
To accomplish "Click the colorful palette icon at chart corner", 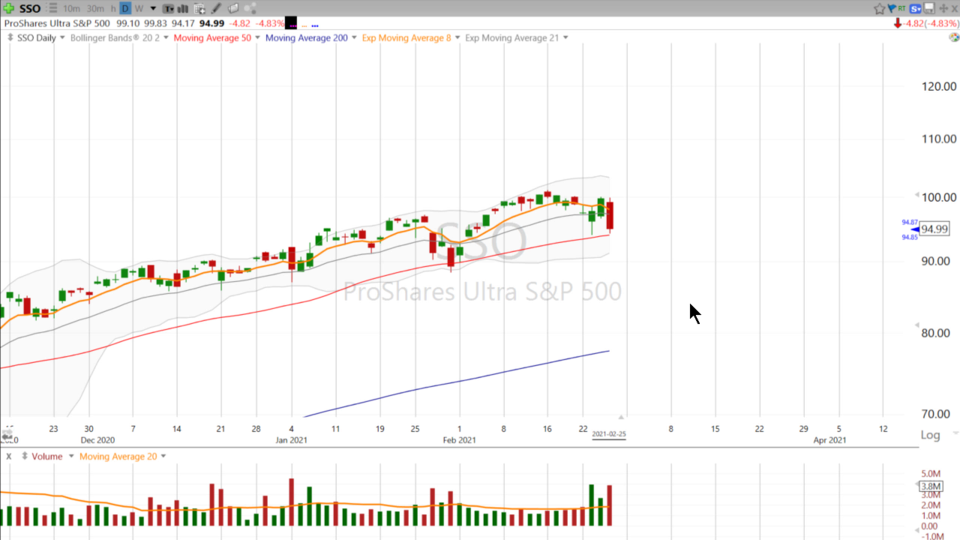I will click(x=954, y=37).
